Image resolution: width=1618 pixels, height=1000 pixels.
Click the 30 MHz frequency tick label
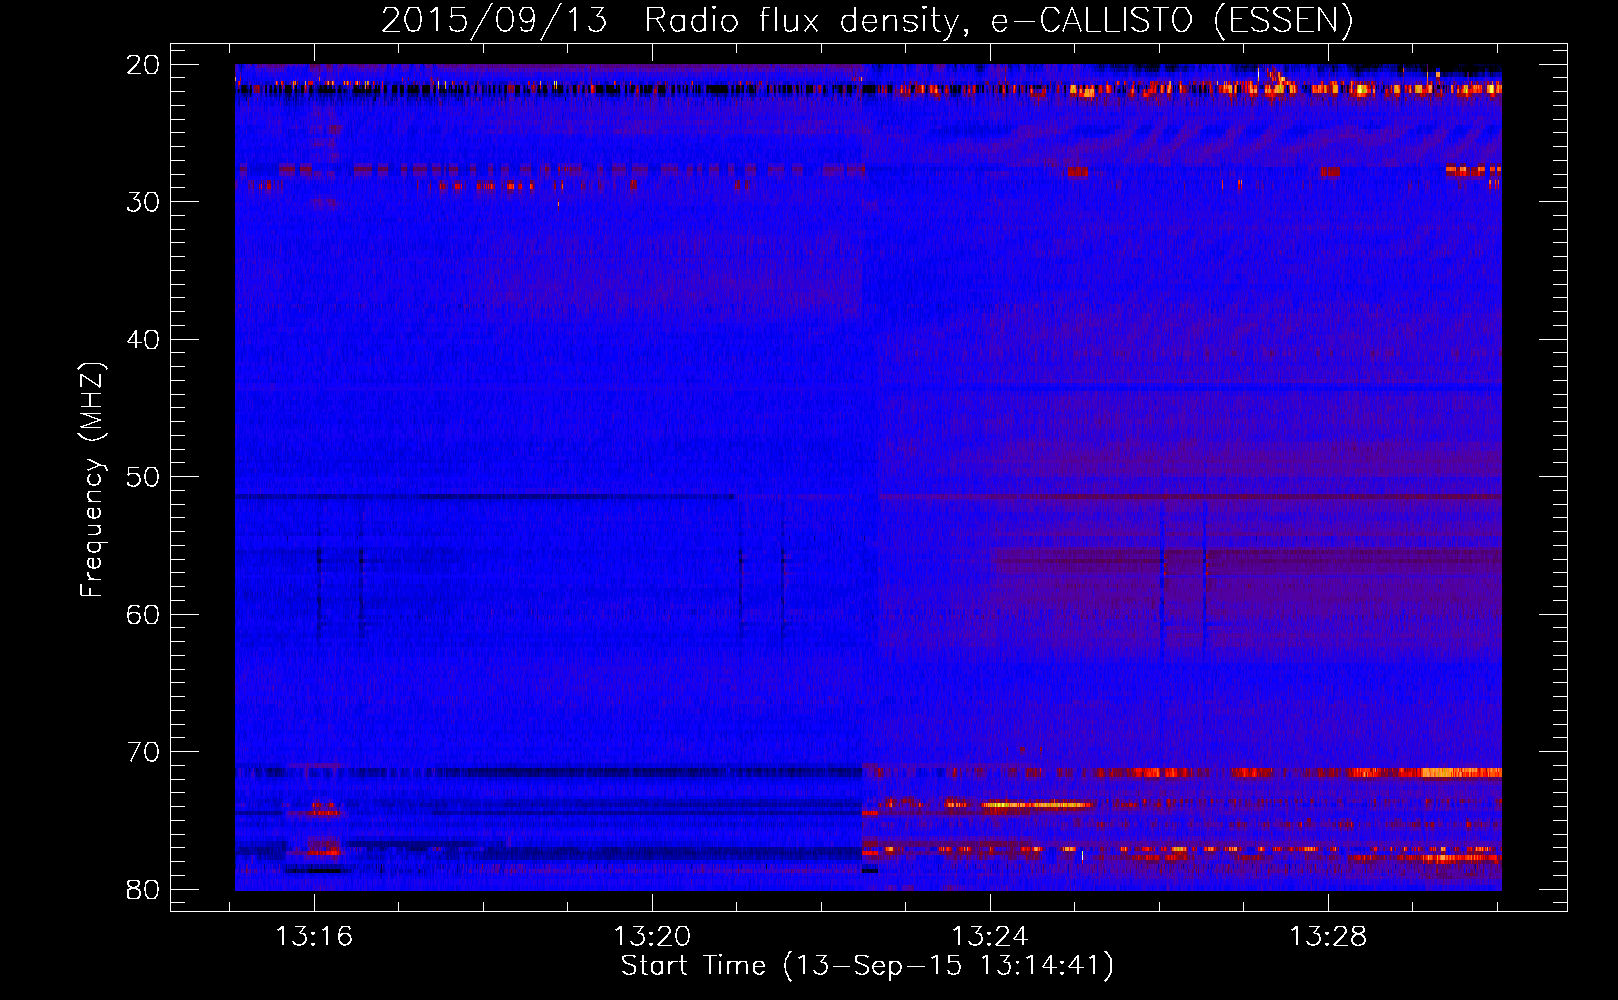144,202
